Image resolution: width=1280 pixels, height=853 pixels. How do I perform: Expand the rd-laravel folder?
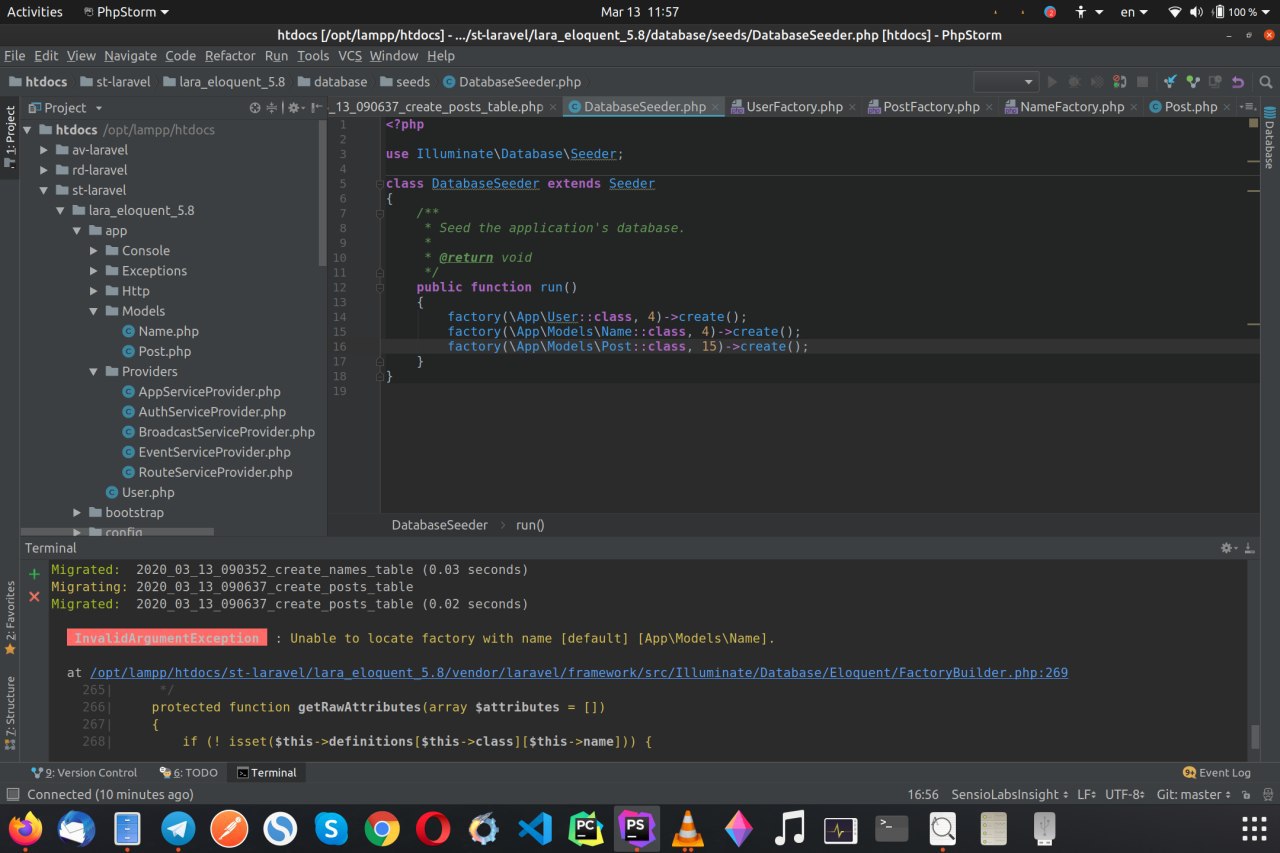point(44,170)
